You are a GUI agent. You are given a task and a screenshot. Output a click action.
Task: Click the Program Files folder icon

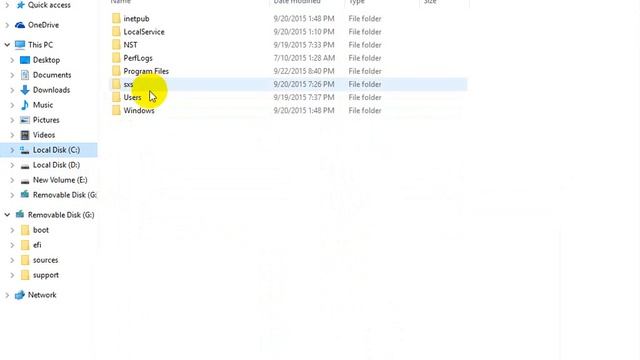click(x=116, y=71)
